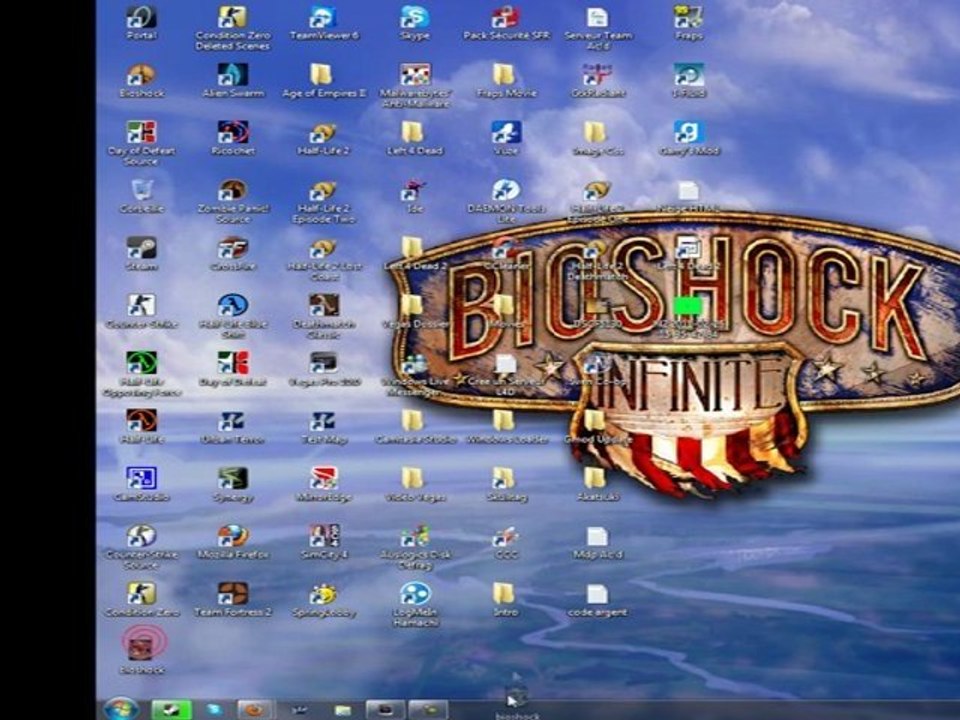Open the file explorer taskbar icon
The width and height of the screenshot is (960, 720).
[343, 710]
